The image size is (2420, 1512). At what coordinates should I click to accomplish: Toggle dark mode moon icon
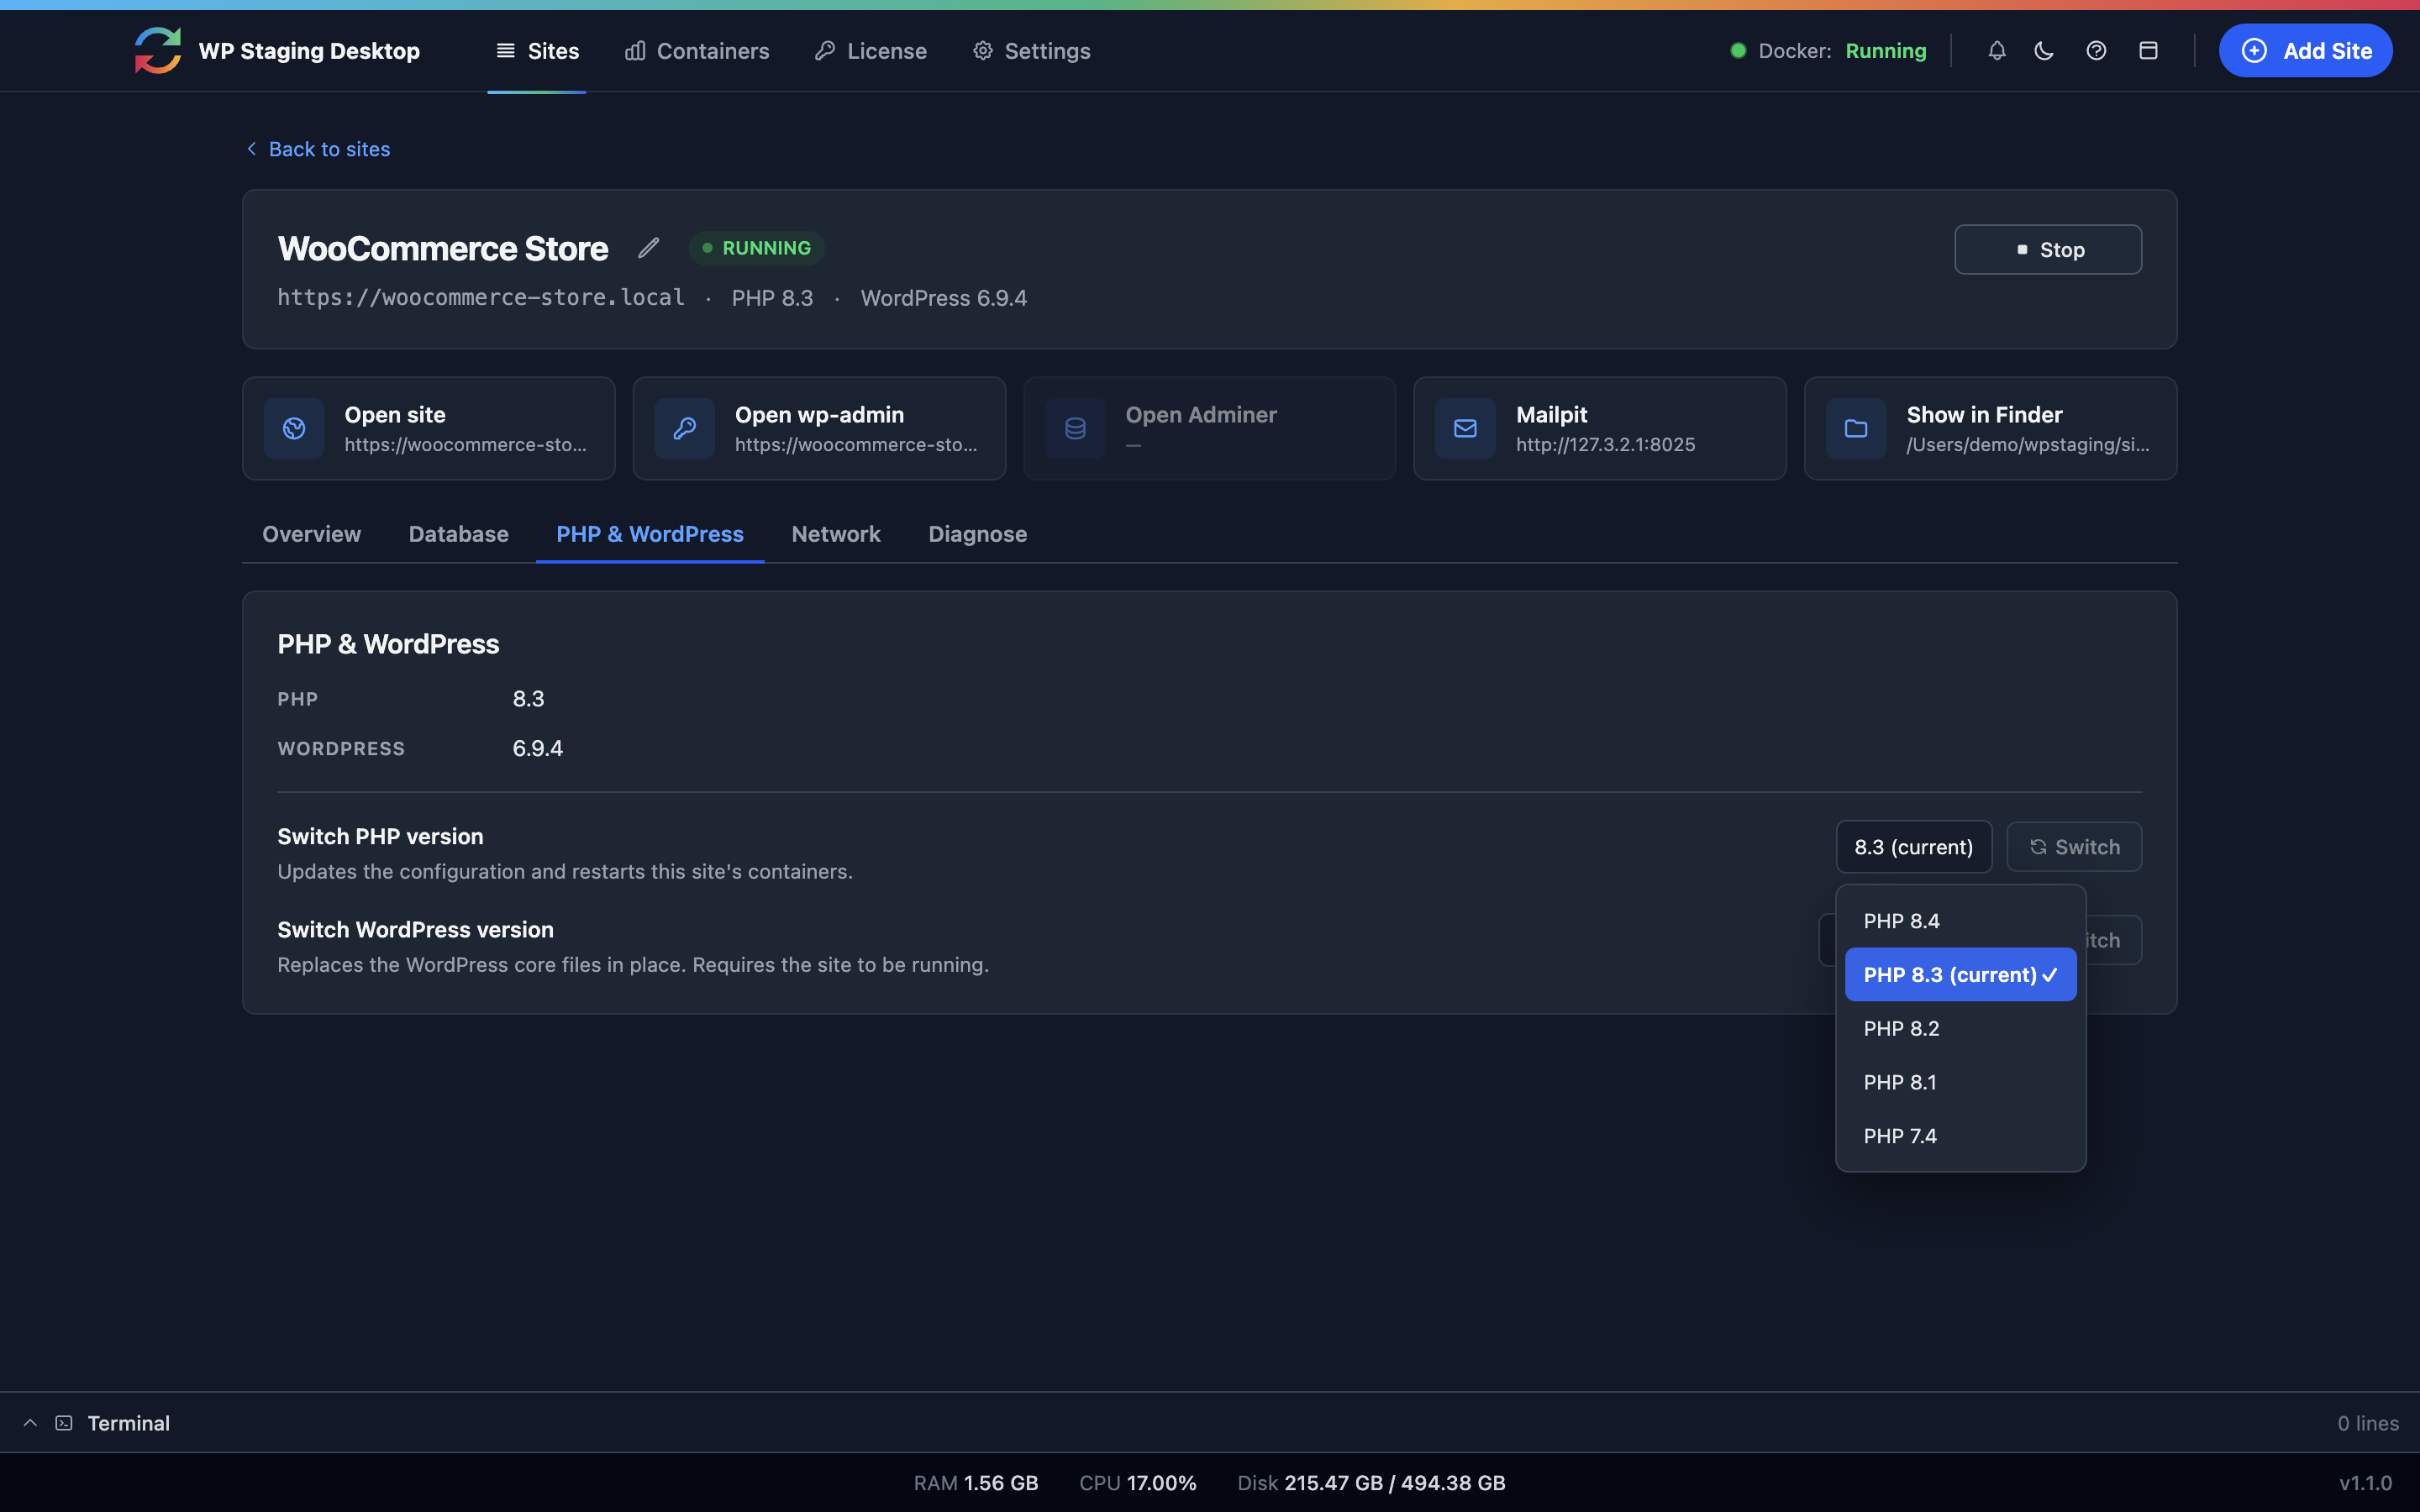pyautogui.click(x=2044, y=51)
